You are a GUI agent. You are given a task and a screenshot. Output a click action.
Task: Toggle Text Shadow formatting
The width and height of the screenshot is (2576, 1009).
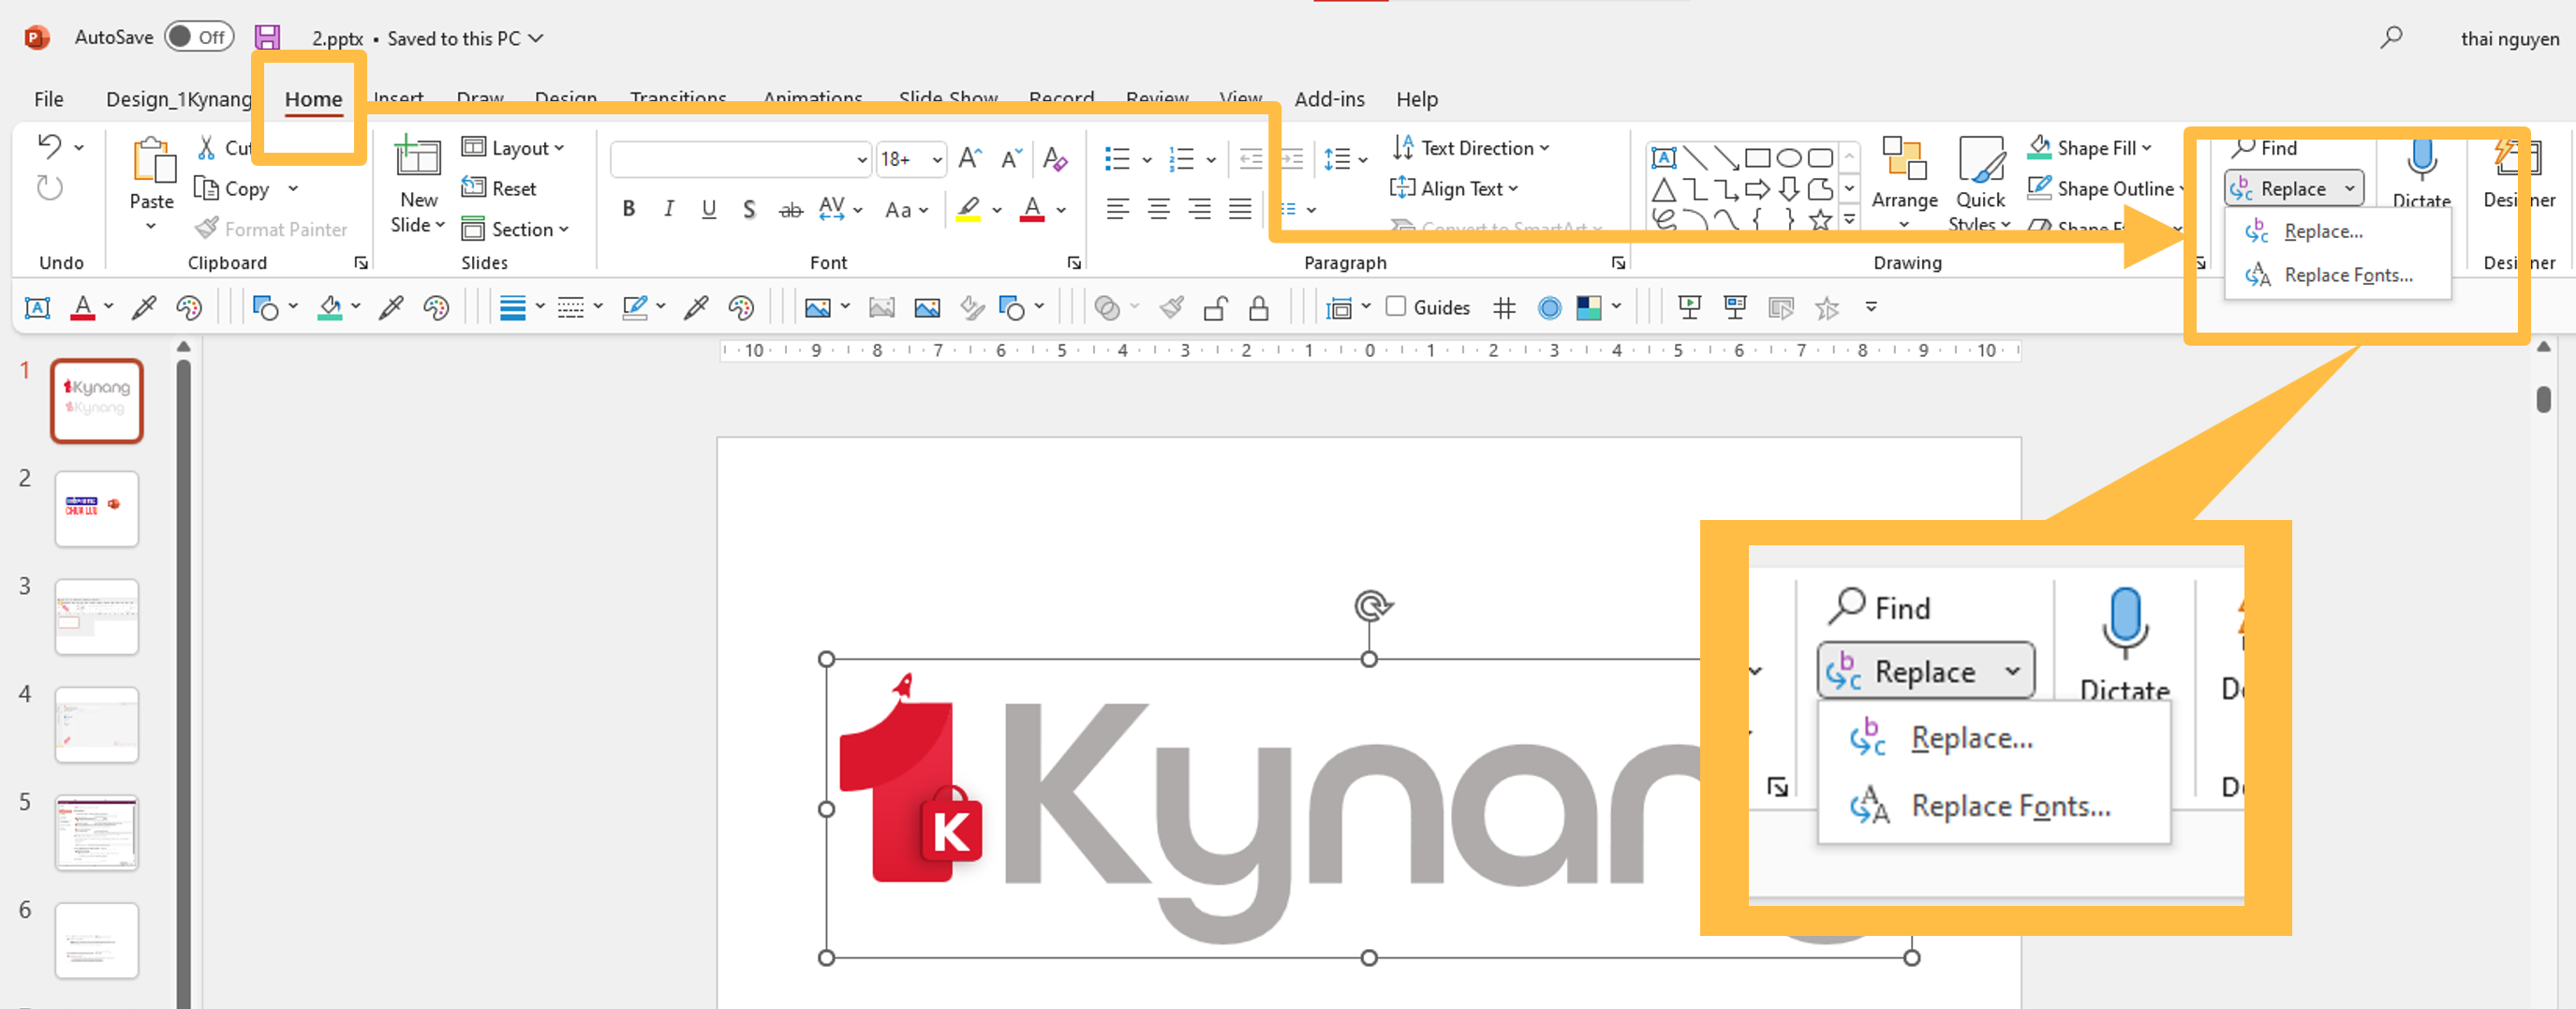749,209
